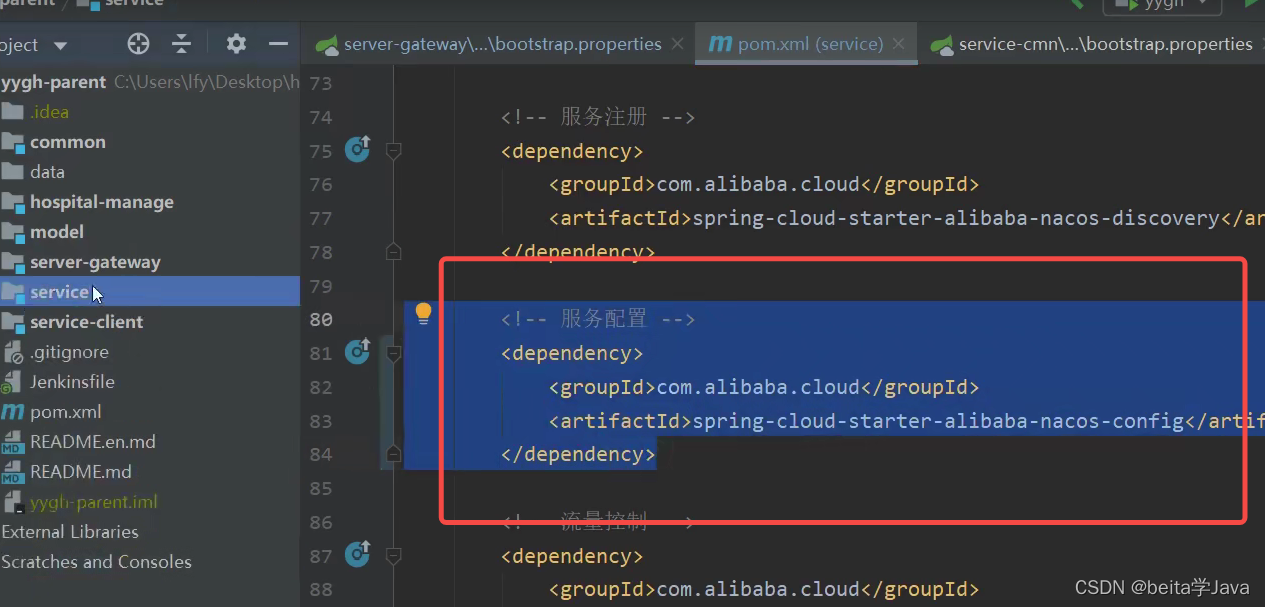Select the service module folder
The width and height of the screenshot is (1265, 607).
150,291
